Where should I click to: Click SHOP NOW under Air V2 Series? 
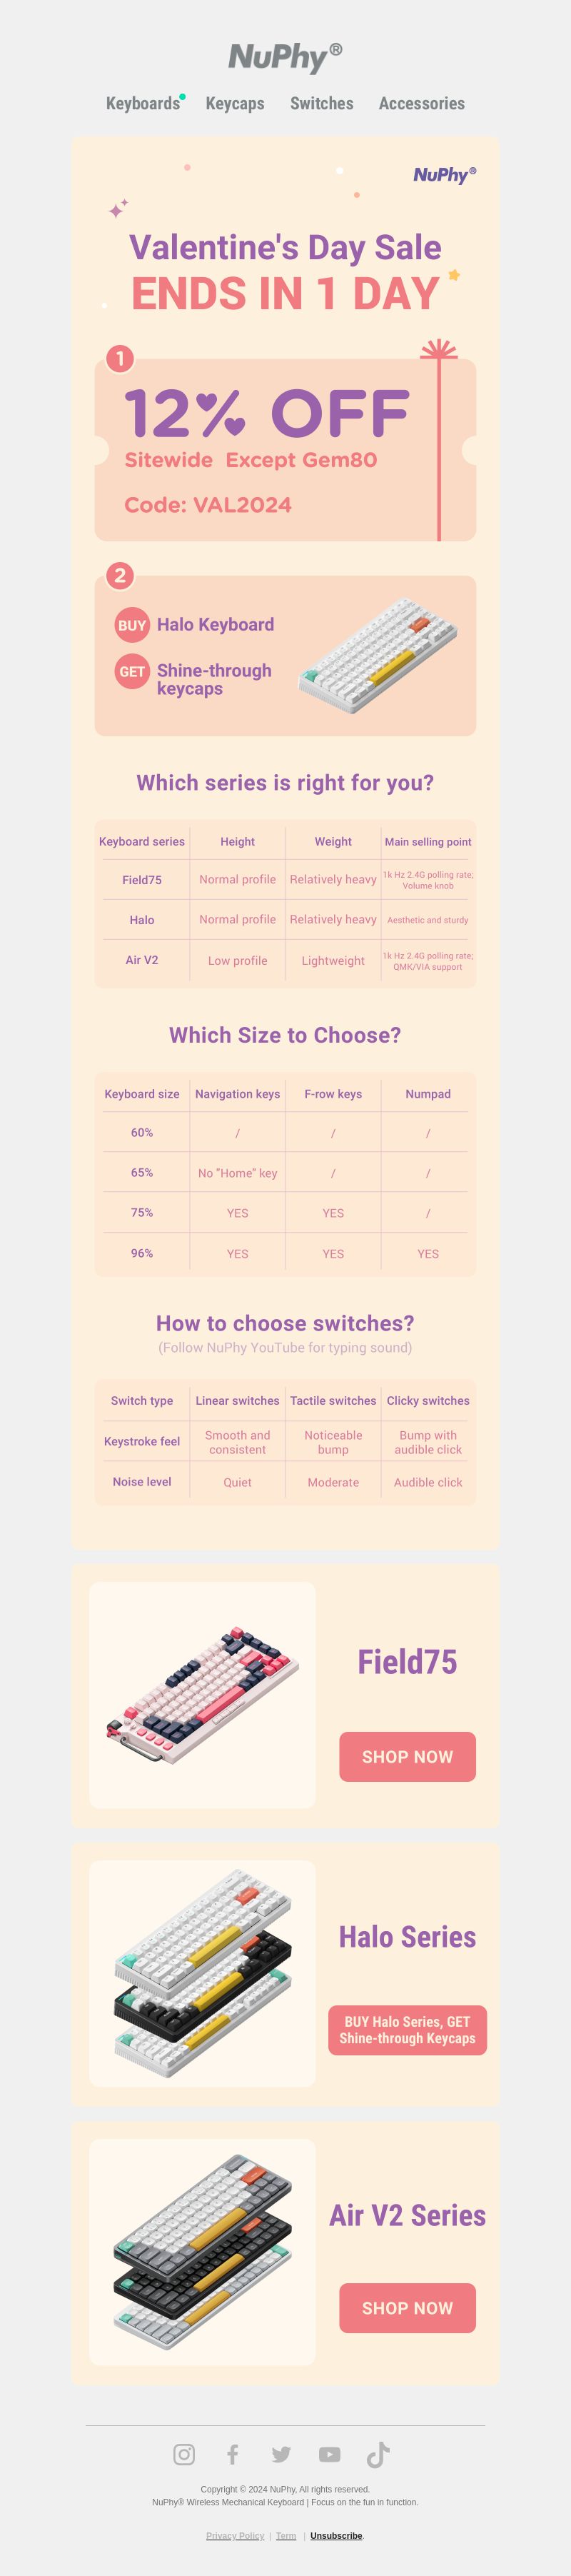tap(407, 2308)
